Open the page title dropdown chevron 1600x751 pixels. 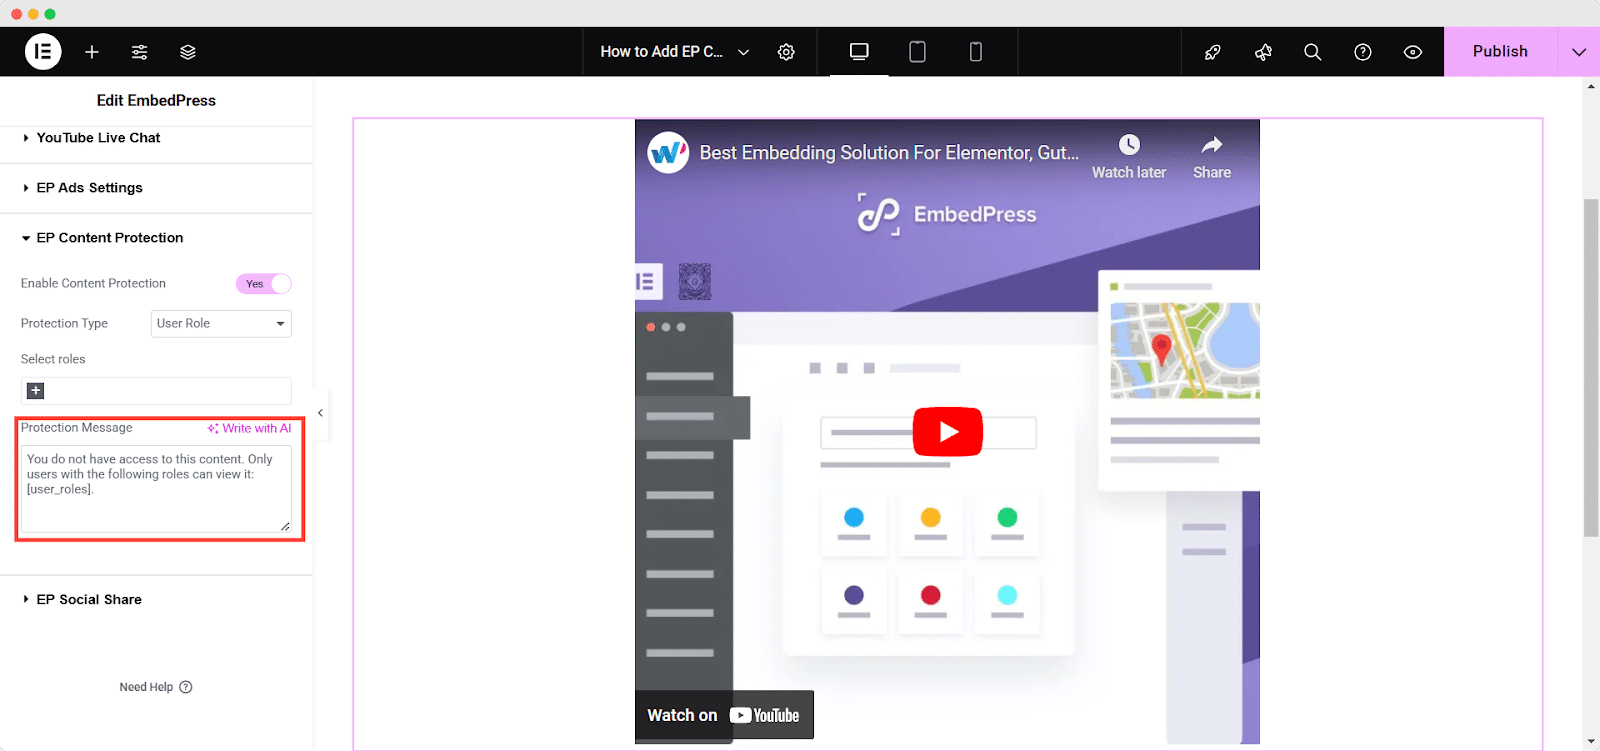[x=743, y=52]
